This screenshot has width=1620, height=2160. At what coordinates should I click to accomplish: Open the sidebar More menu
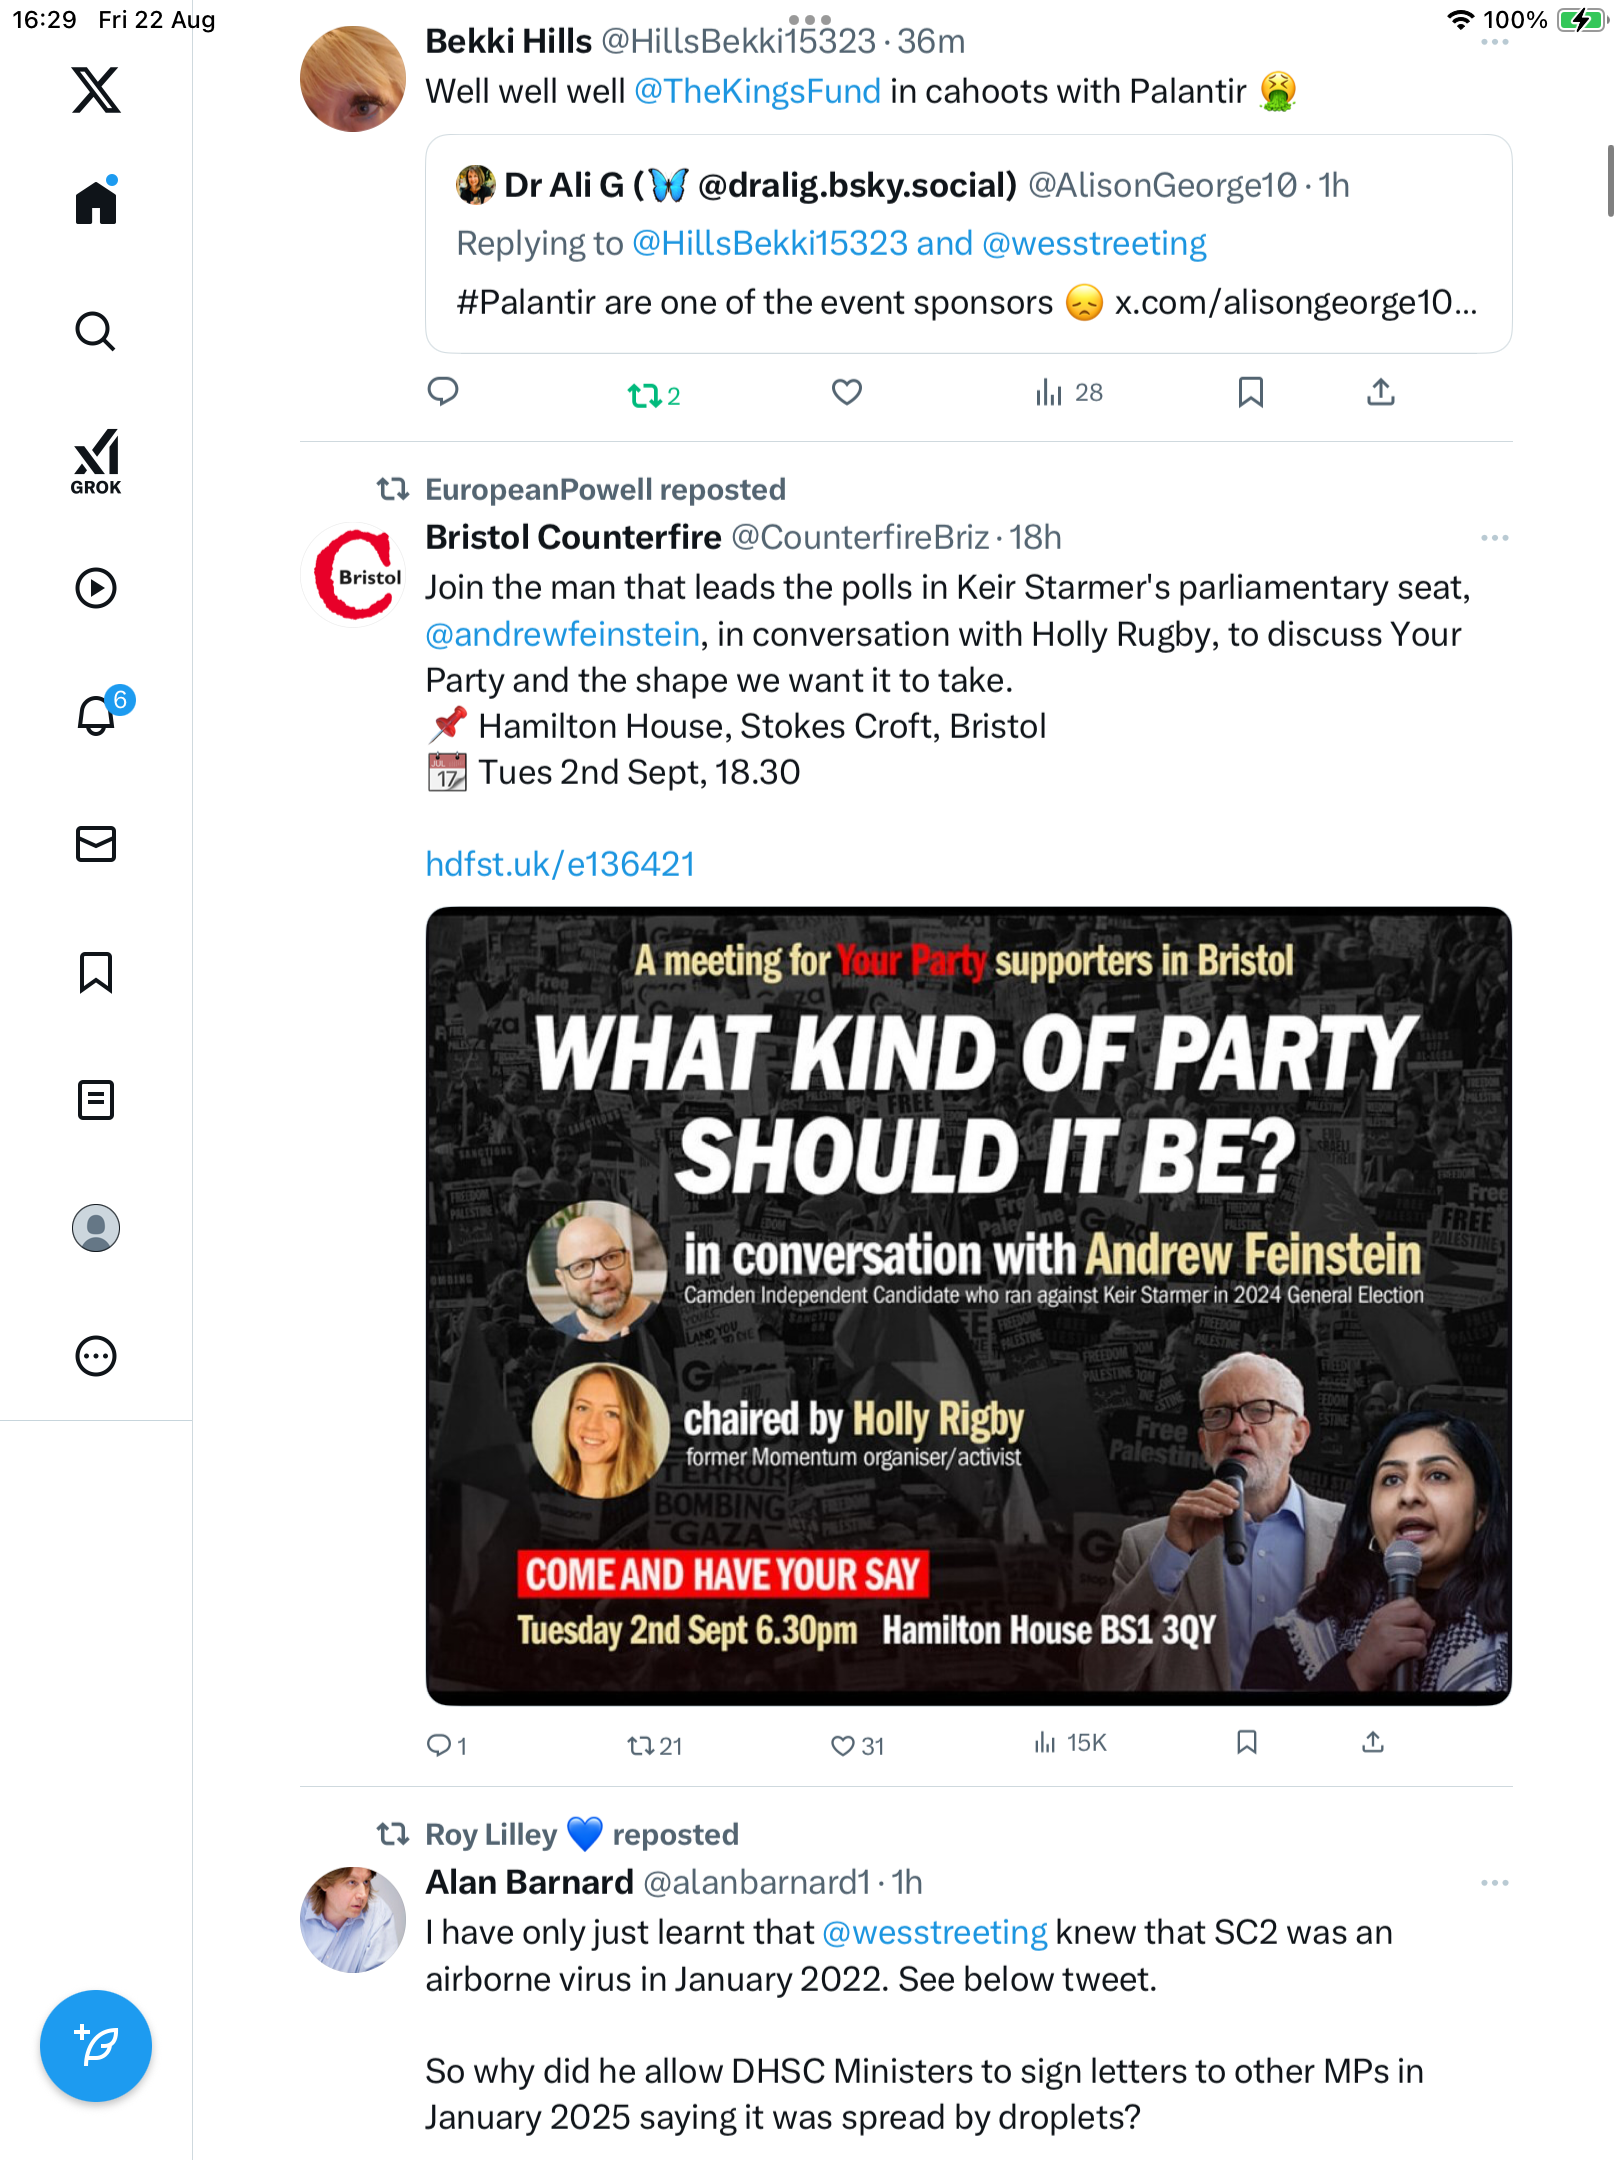pos(96,1356)
